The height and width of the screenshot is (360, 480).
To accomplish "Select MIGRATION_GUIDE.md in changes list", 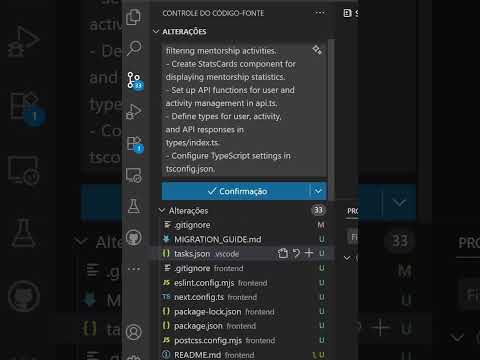I will [217, 239].
